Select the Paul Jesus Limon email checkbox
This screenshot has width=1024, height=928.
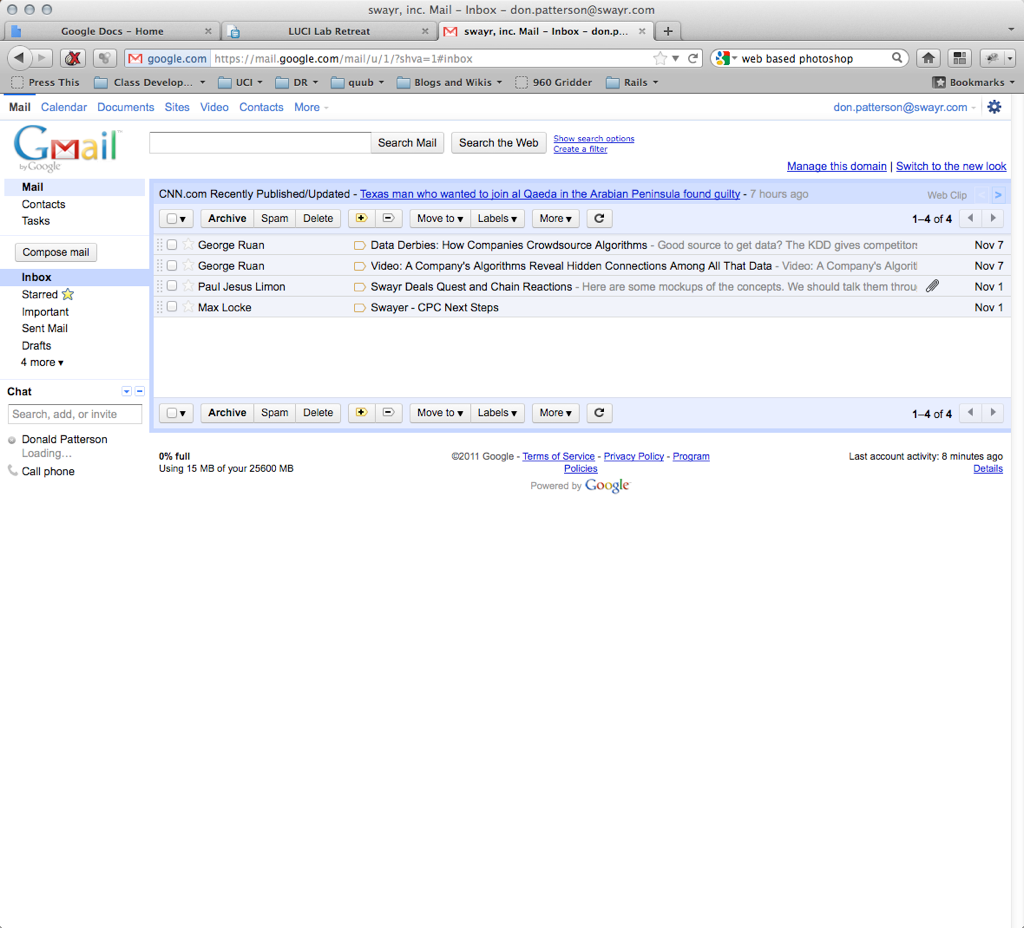[x=172, y=286]
